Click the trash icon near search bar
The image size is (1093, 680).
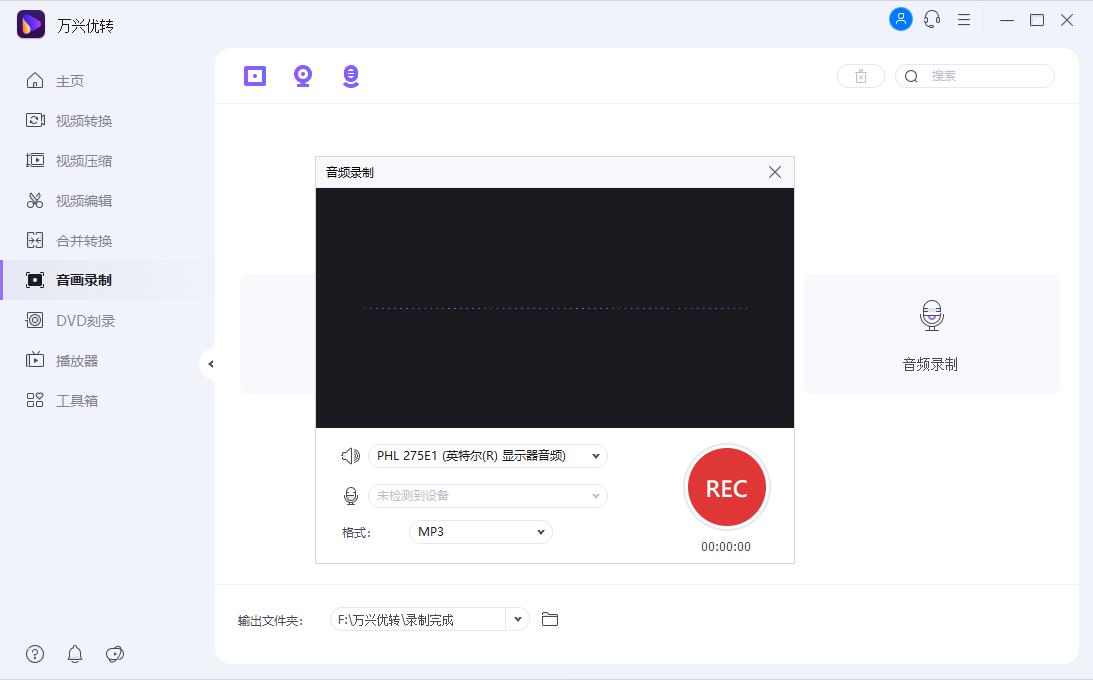(x=861, y=75)
